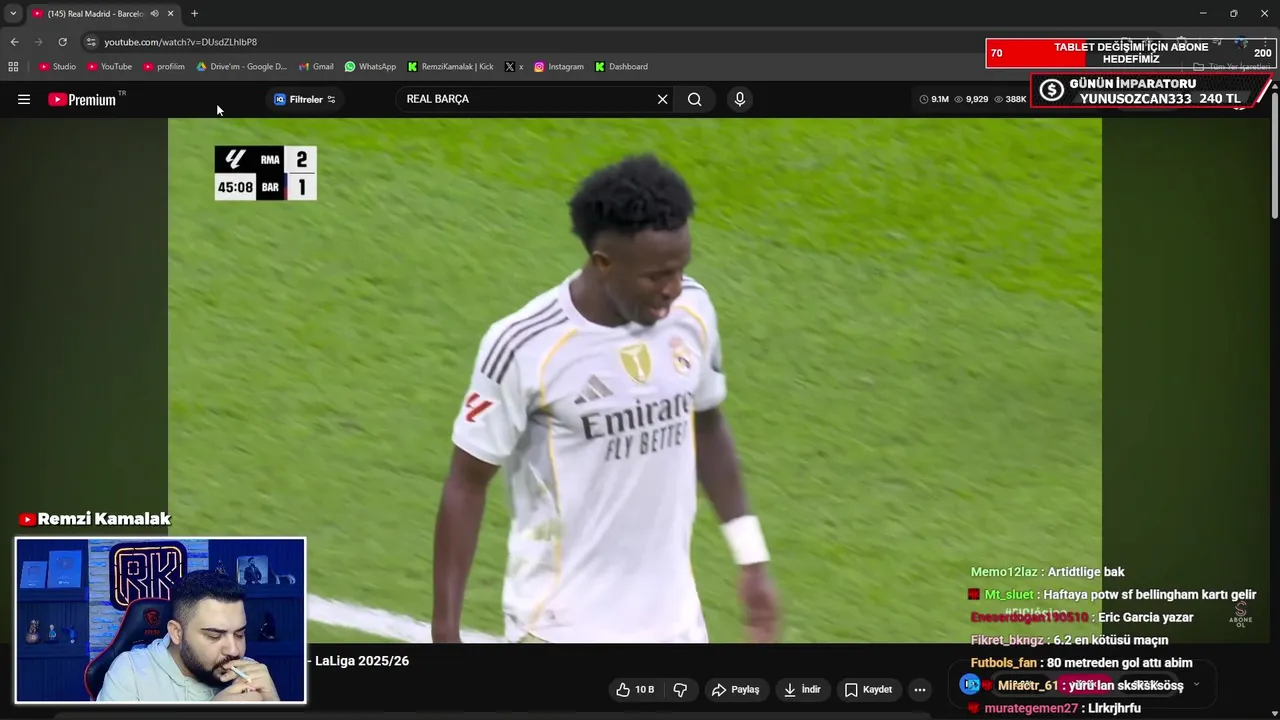Open the Gmail bookmark
This screenshot has height=720, width=1280.
point(316,67)
